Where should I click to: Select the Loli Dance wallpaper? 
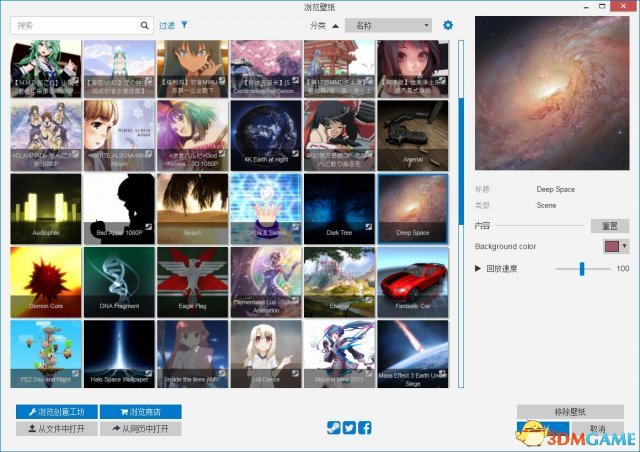(x=266, y=354)
